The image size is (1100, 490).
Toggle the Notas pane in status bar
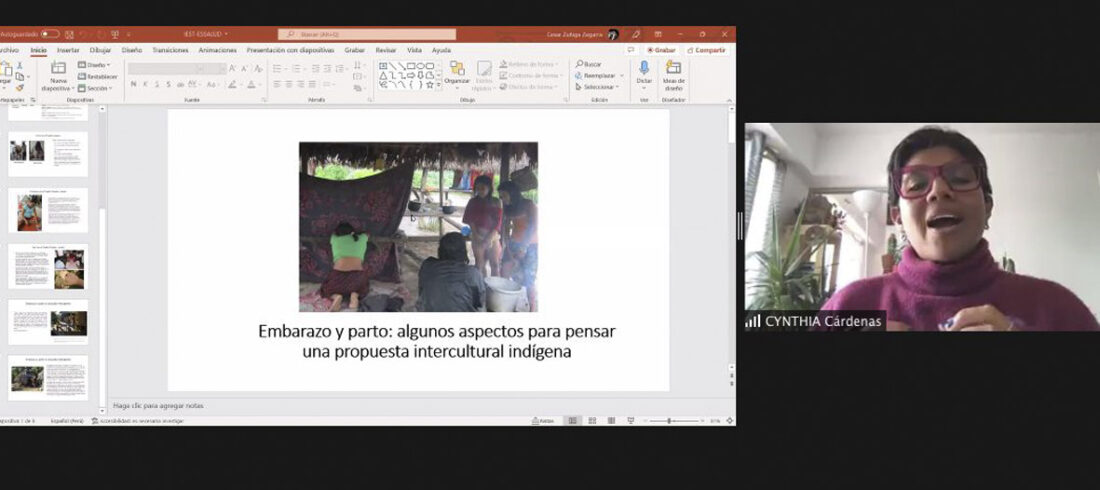click(x=545, y=421)
